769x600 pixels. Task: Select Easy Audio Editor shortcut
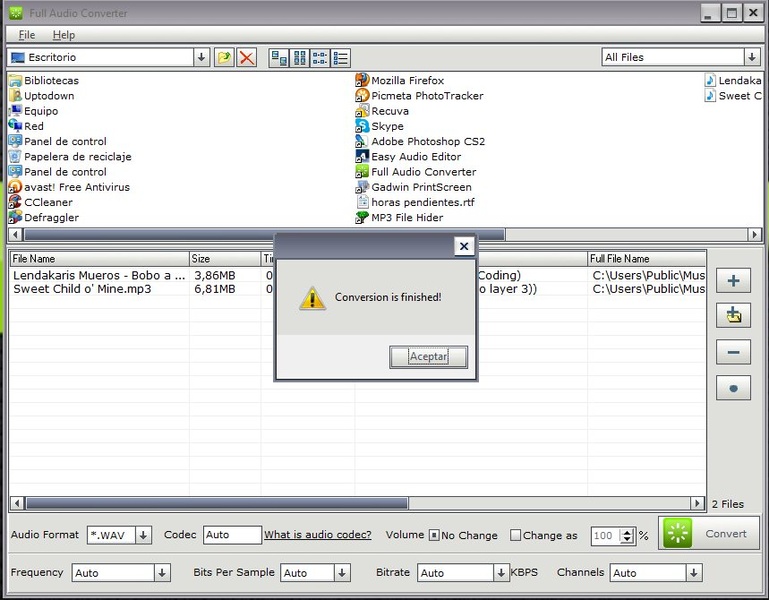(409, 157)
